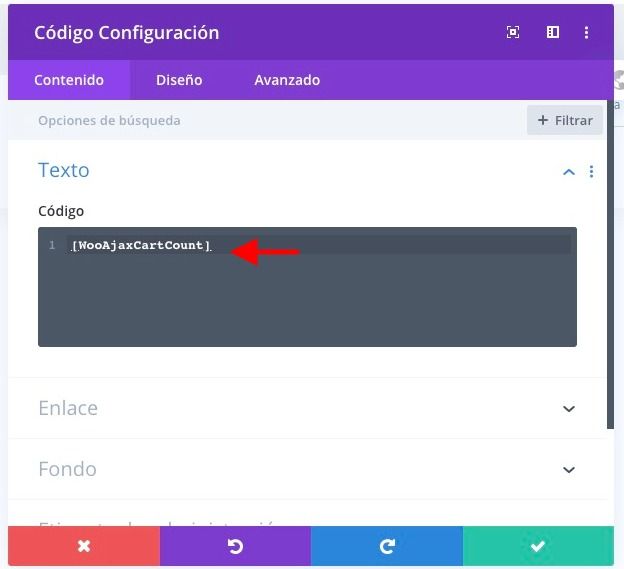The image size is (624, 569).
Task: Click the expand modal fullscreen icon
Action: [x=513, y=32]
